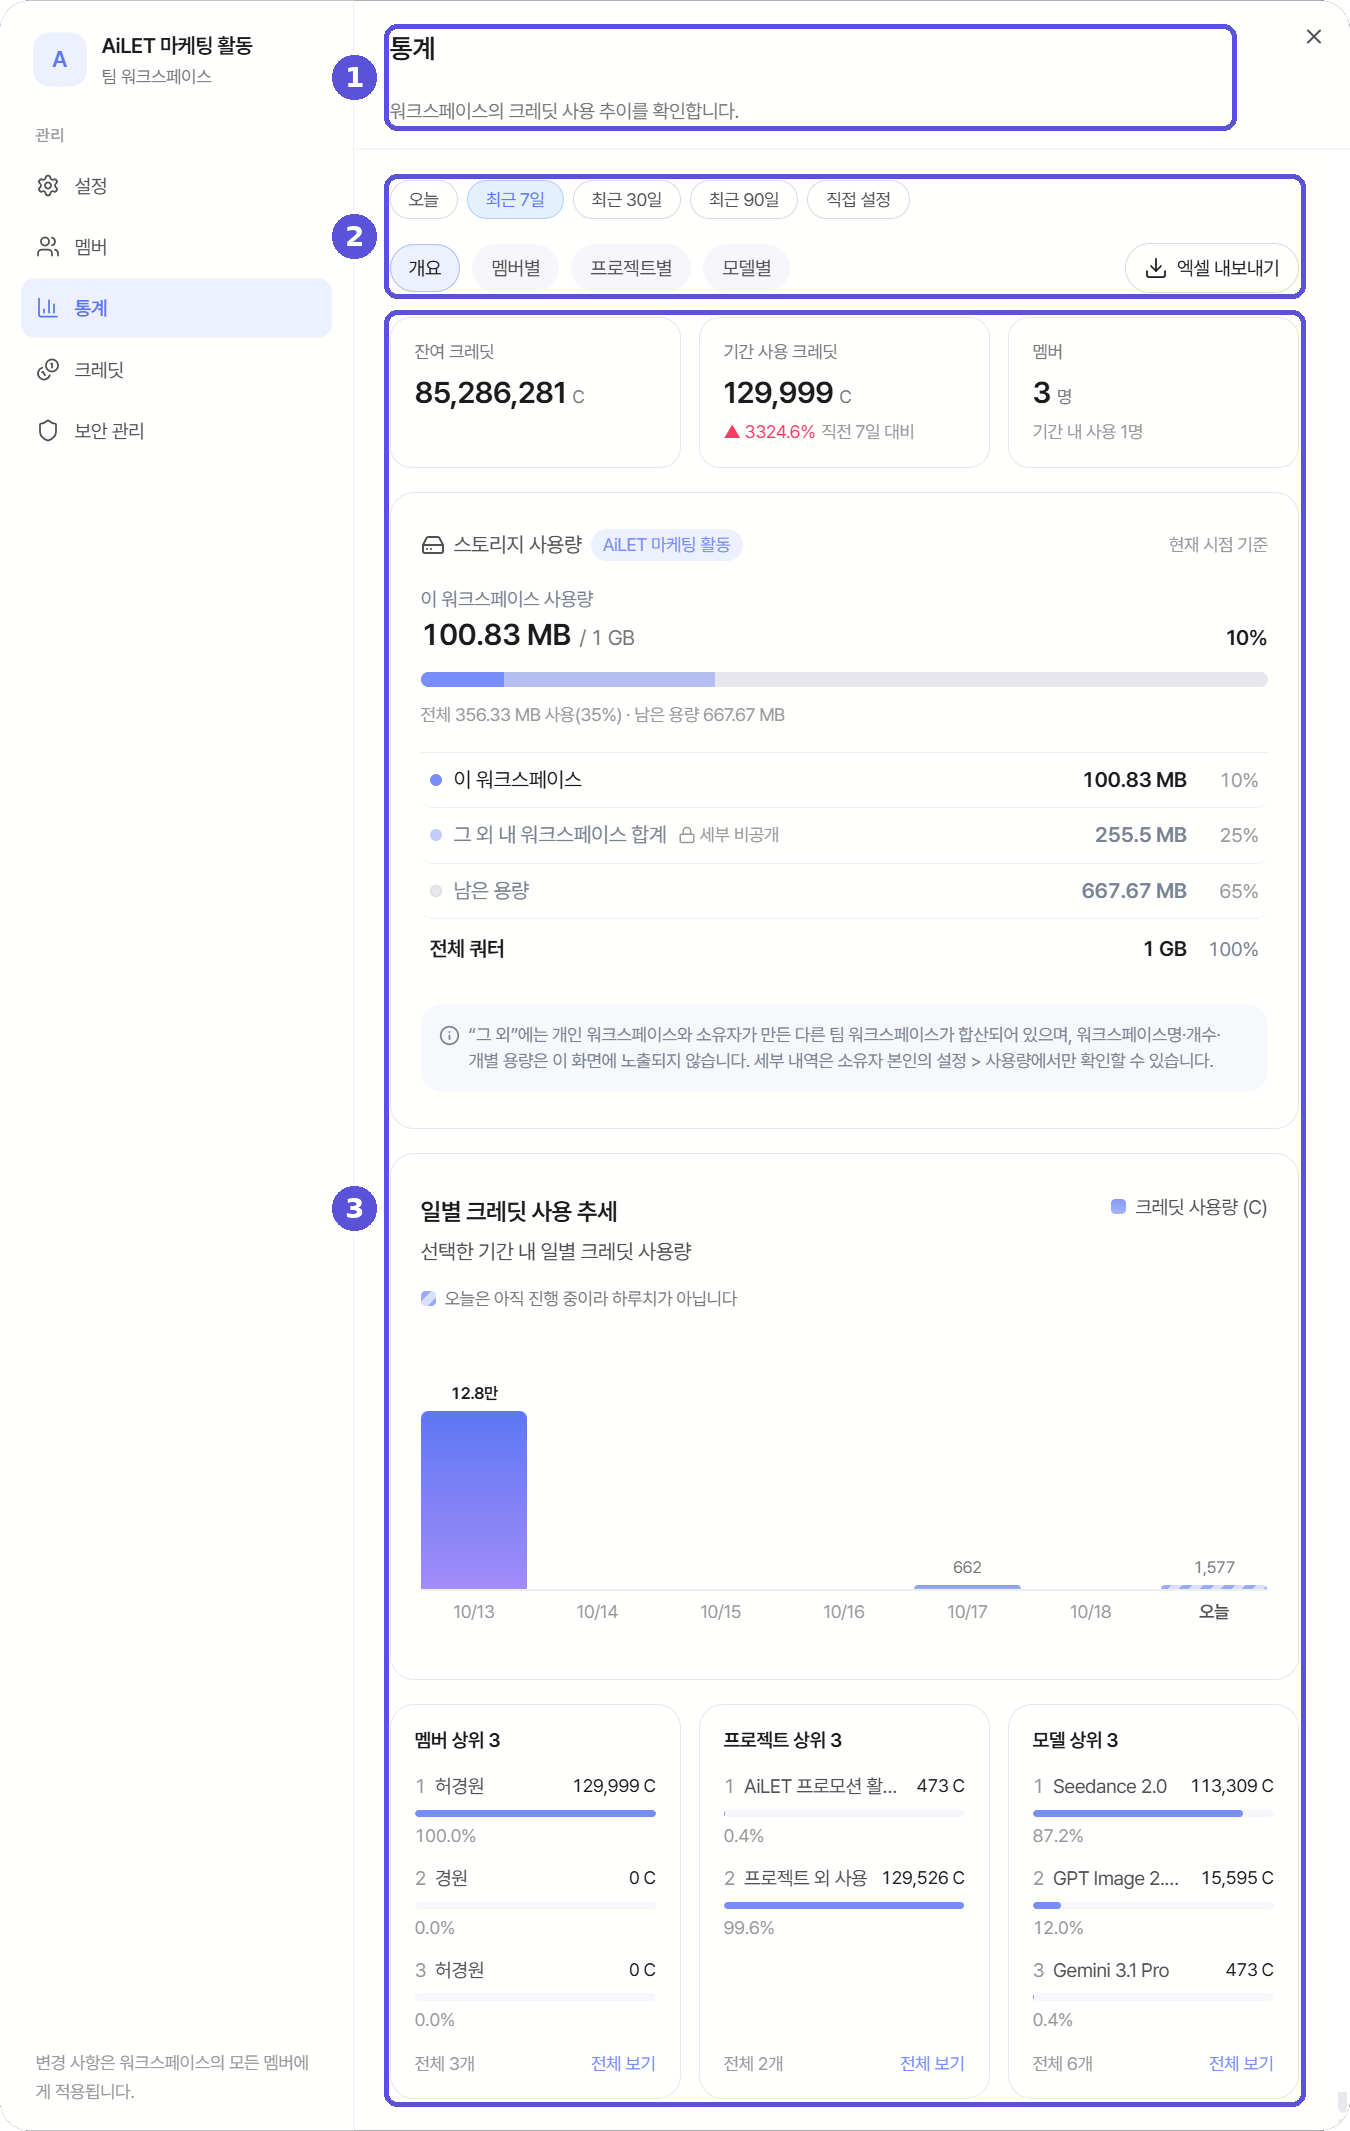
Task: Click the 통계 bar chart icon
Action: [48, 308]
